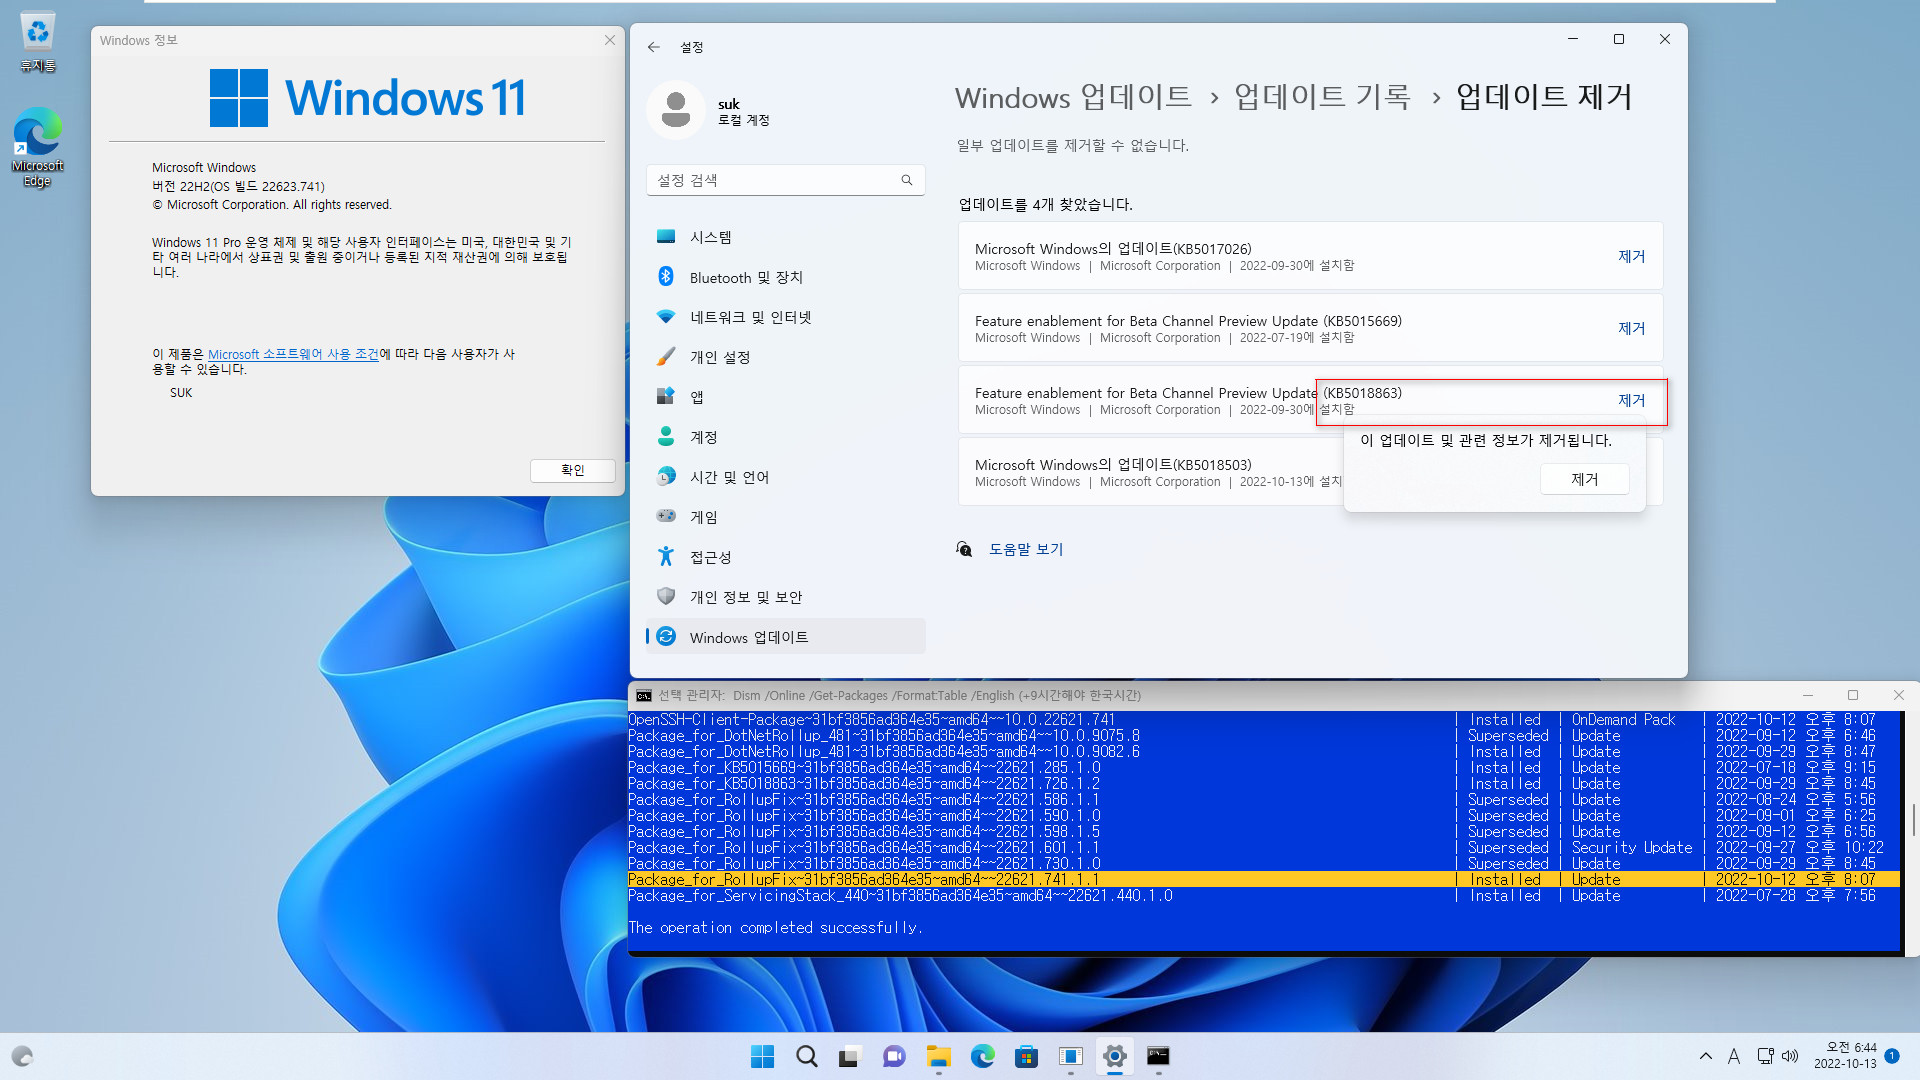The image size is (1920, 1080).
Task: Click the paintbrush personalization icon
Action: tap(666, 356)
